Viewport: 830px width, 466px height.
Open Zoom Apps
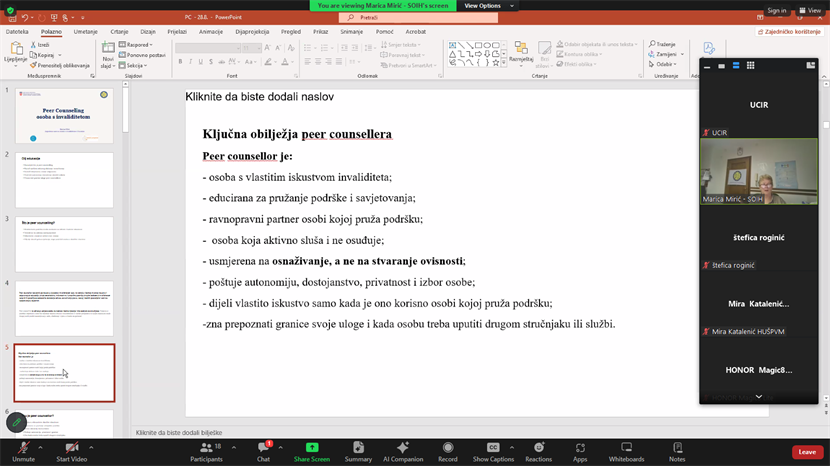coord(580,452)
